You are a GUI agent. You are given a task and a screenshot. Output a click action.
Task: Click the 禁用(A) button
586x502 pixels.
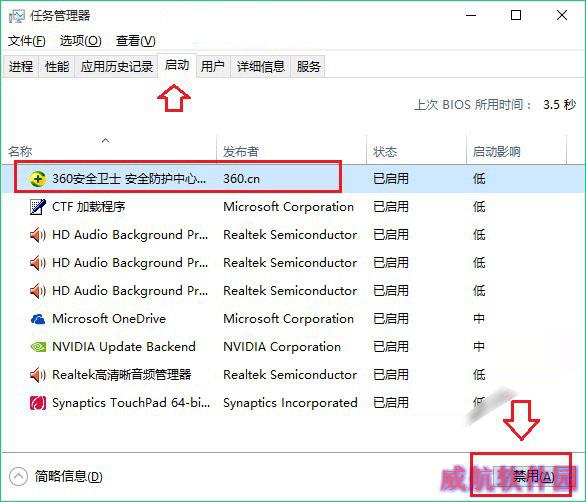[532, 477]
